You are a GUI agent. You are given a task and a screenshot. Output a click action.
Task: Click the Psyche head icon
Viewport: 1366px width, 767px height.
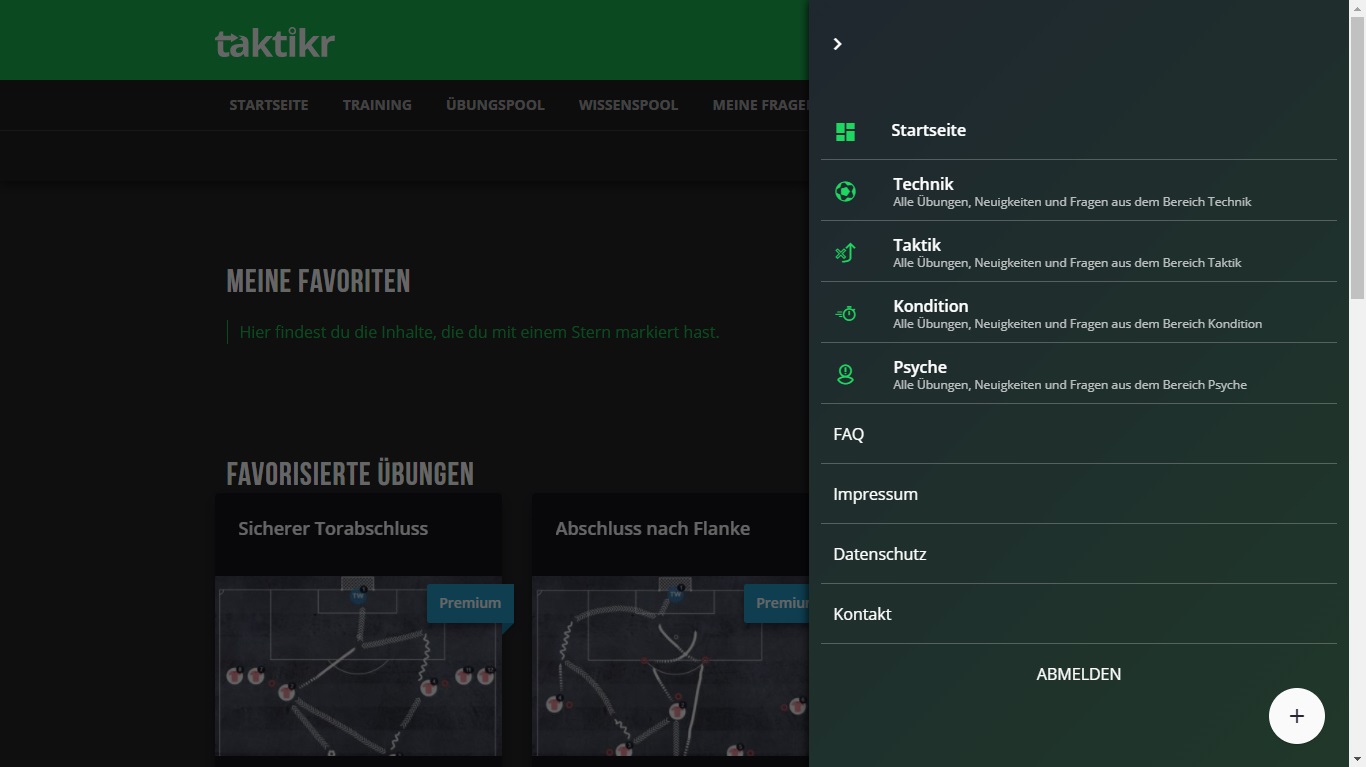(845, 374)
